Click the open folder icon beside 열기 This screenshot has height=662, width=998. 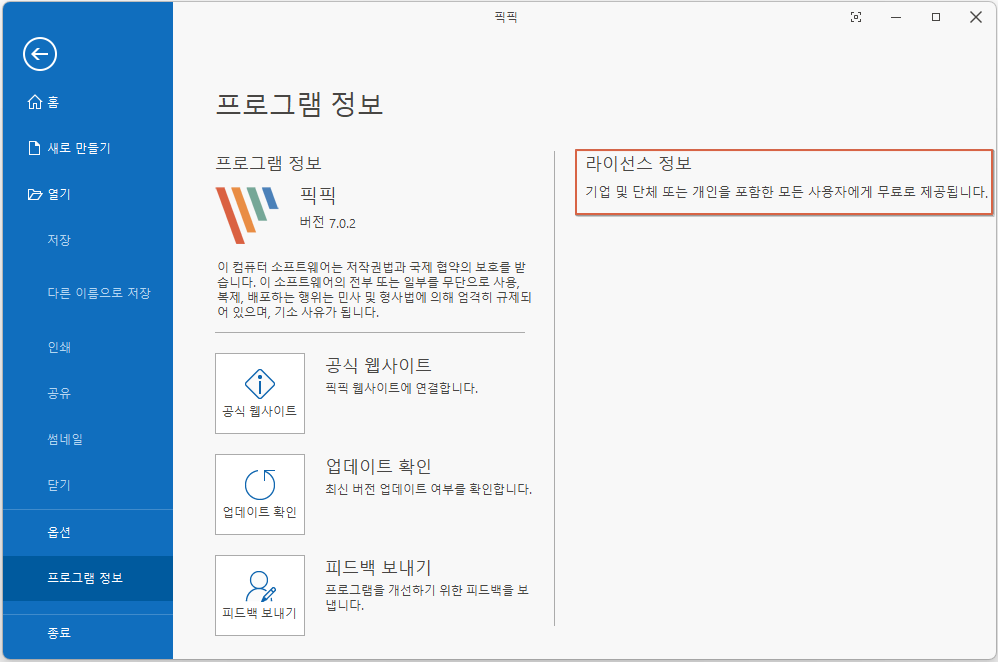tap(35, 194)
